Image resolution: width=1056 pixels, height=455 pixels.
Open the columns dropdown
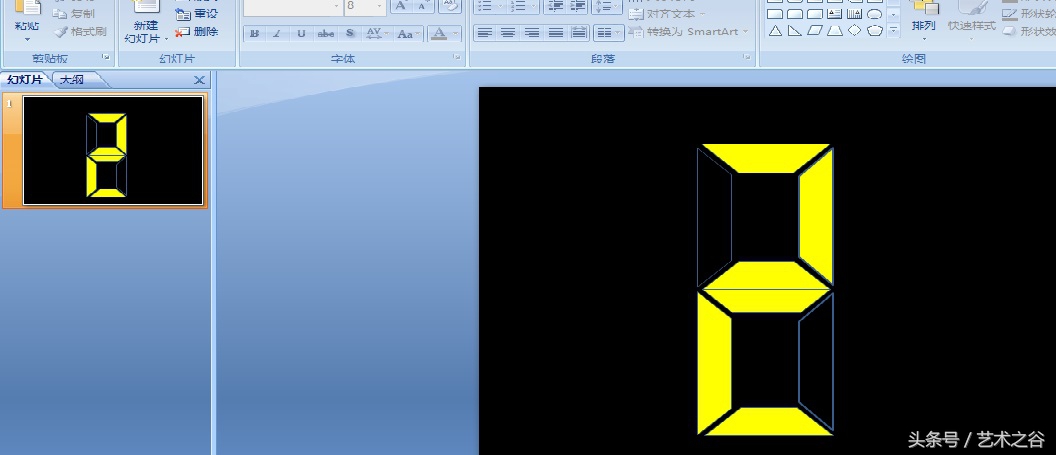(x=609, y=32)
